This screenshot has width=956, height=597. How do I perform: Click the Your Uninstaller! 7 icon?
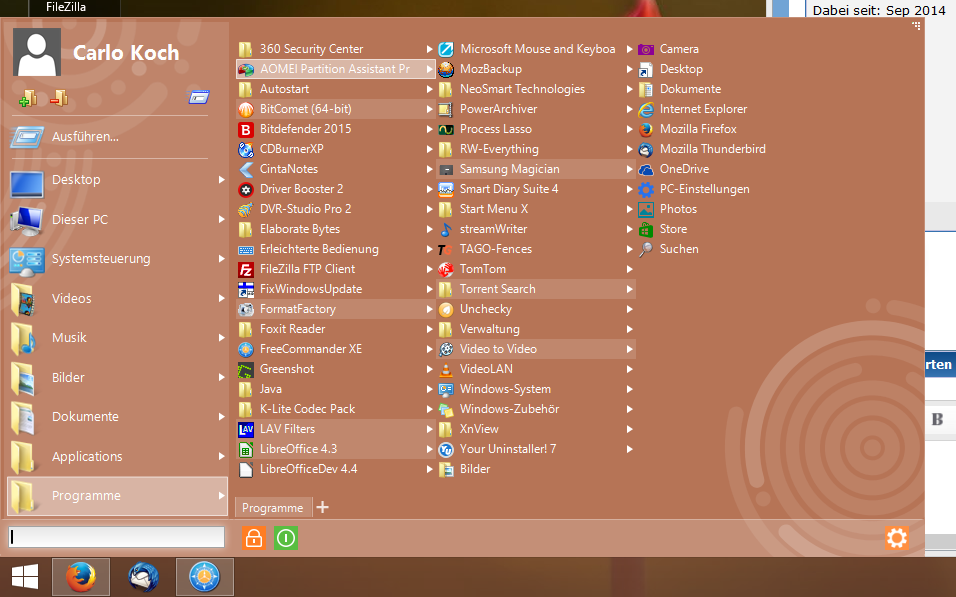coord(446,449)
